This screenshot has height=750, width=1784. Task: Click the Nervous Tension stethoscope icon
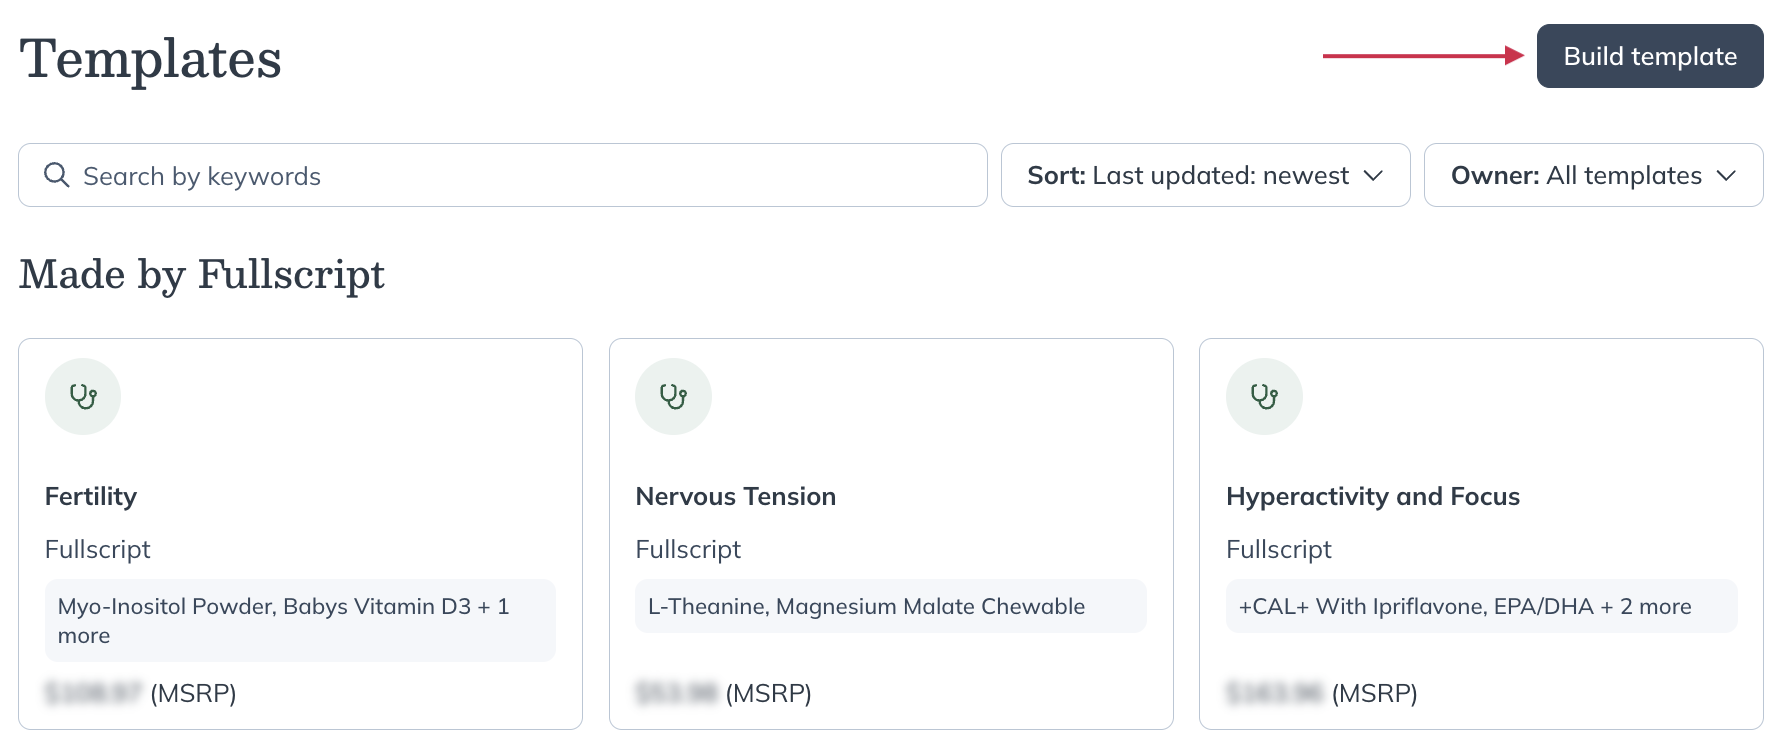(x=673, y=397)
